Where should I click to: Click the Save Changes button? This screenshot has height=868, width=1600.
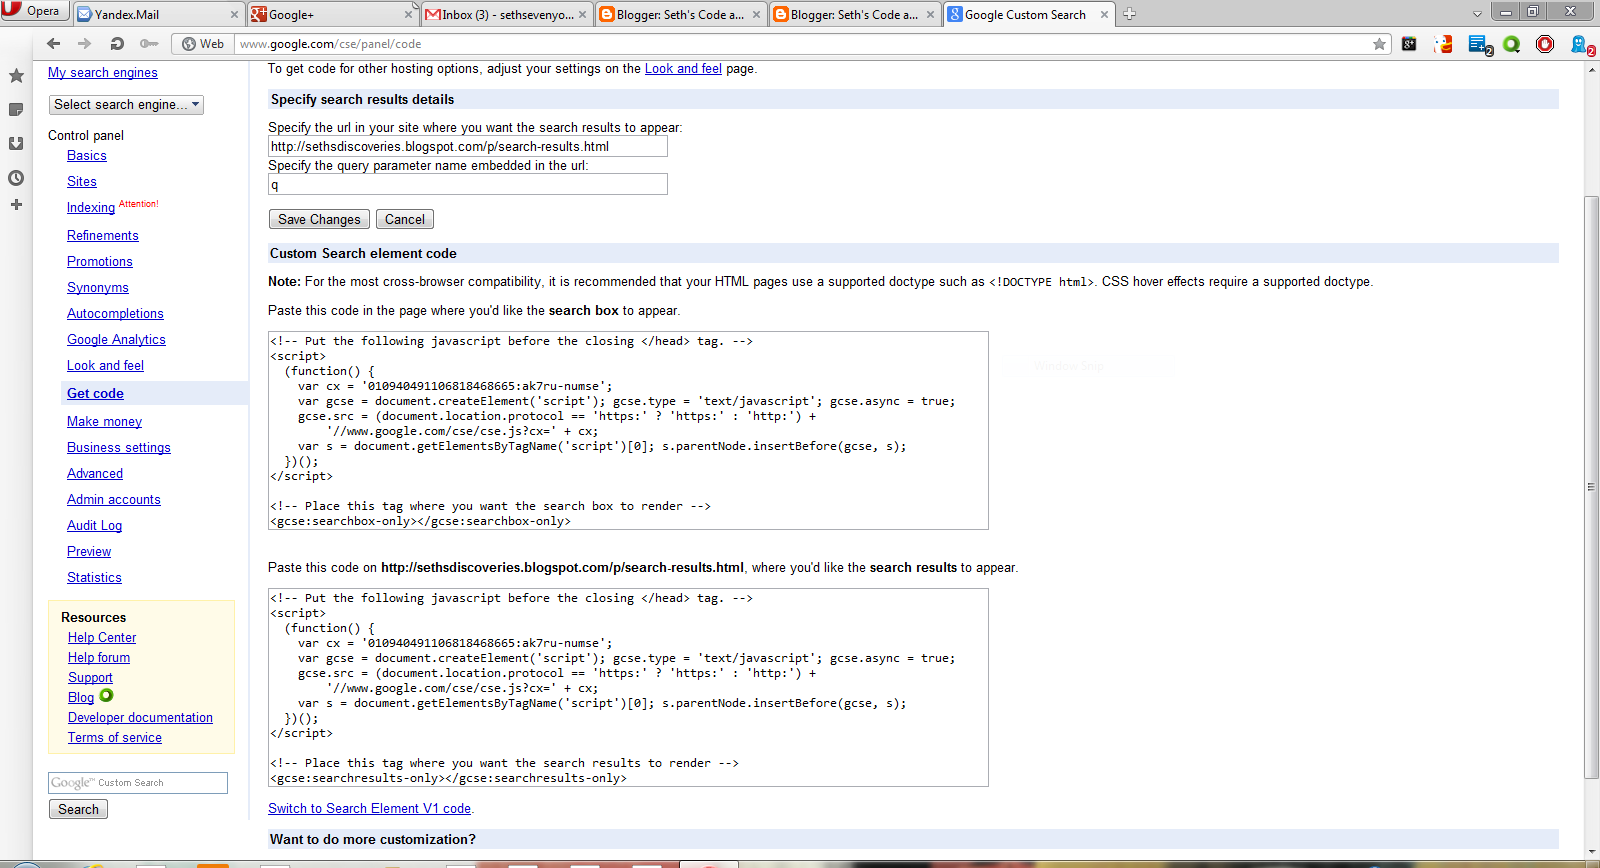point(319,219)
